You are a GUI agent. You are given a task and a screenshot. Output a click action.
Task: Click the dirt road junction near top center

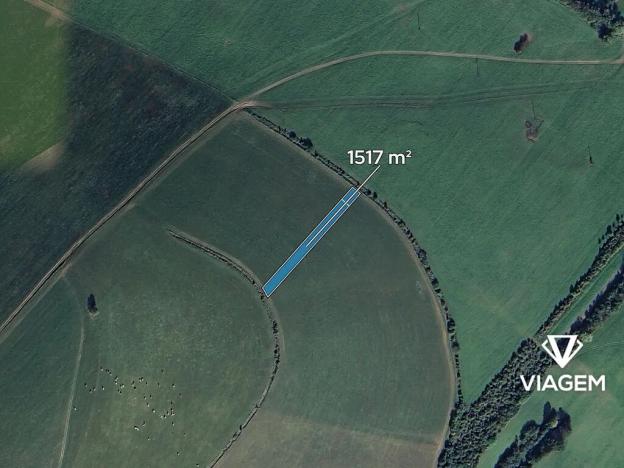(243, 104)
